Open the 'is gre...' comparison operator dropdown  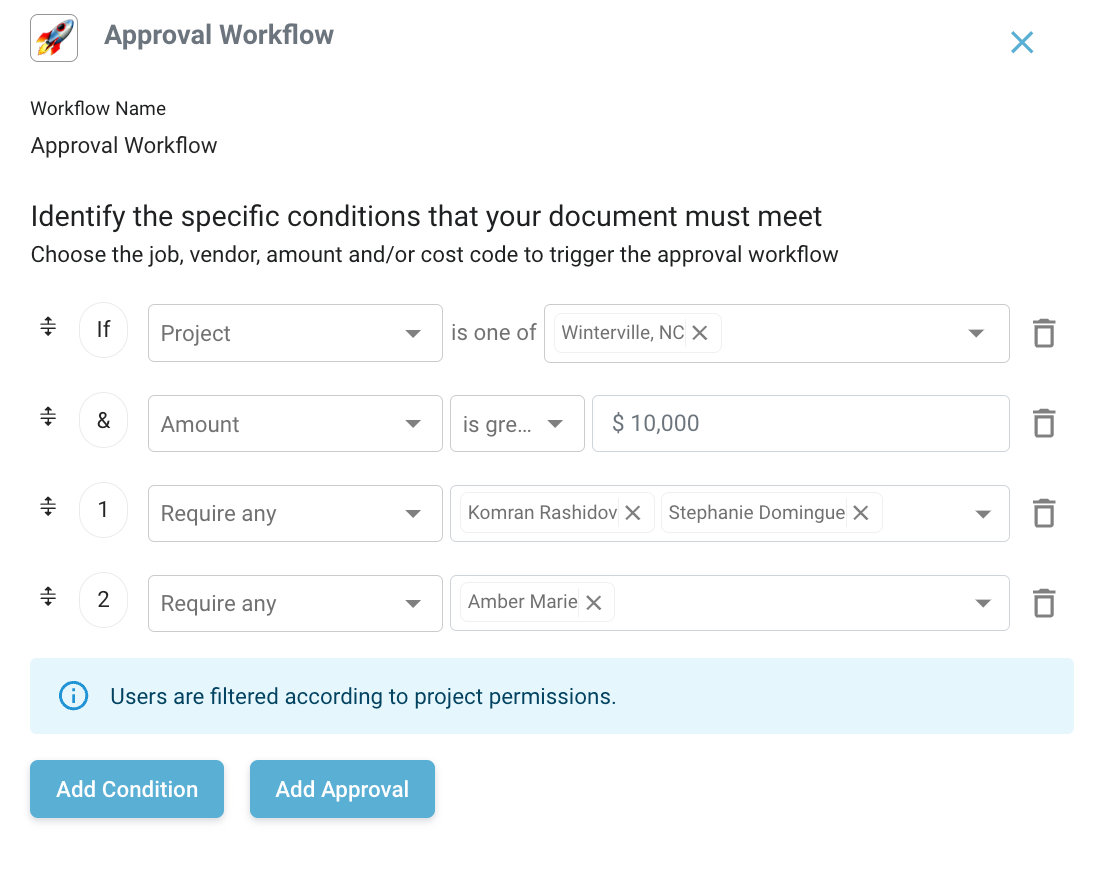(517, 423)
